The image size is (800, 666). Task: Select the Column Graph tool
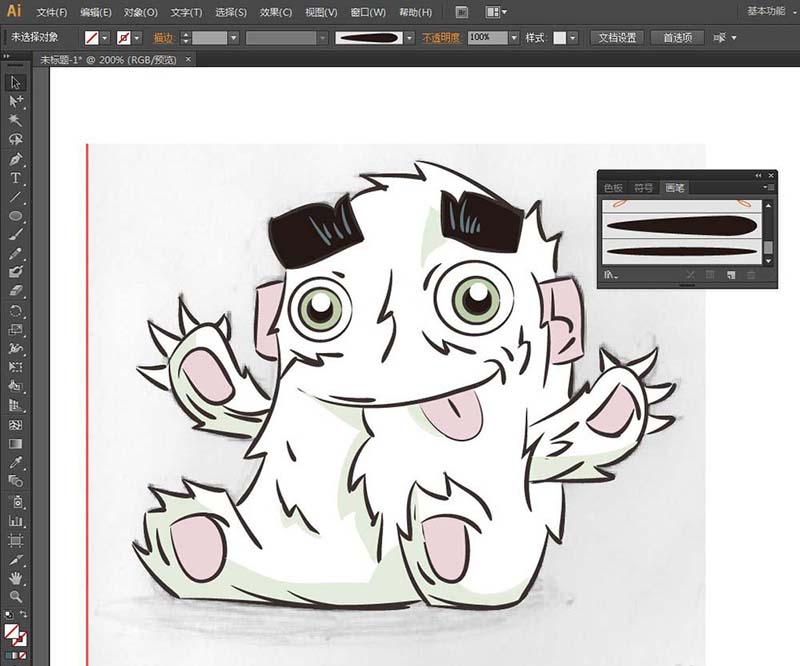tap(15, 521)
